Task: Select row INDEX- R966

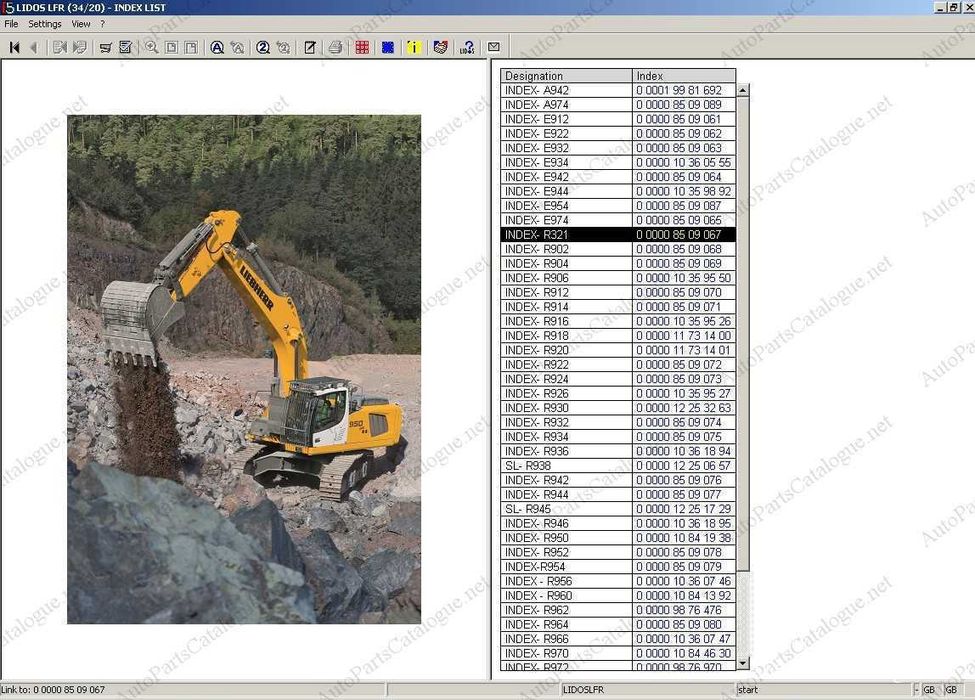Action: (x=618, y=638)
